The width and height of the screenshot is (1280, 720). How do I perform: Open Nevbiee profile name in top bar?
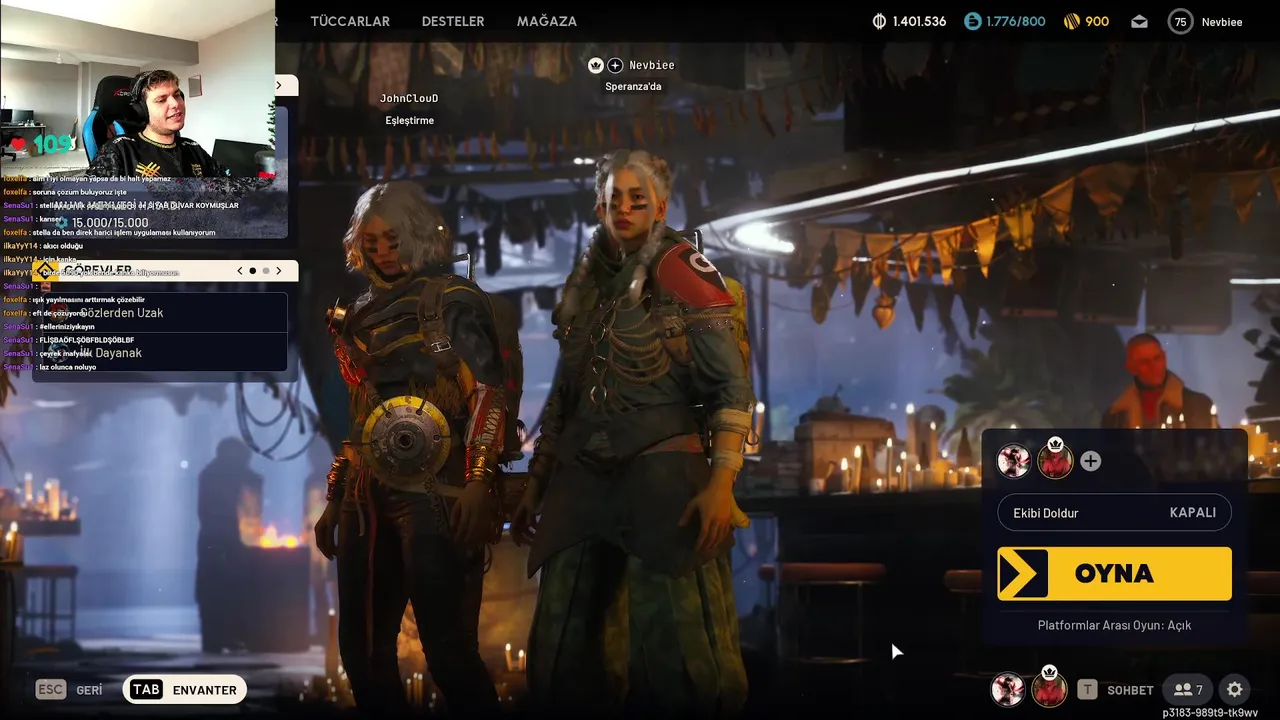tap(1222, 22)
